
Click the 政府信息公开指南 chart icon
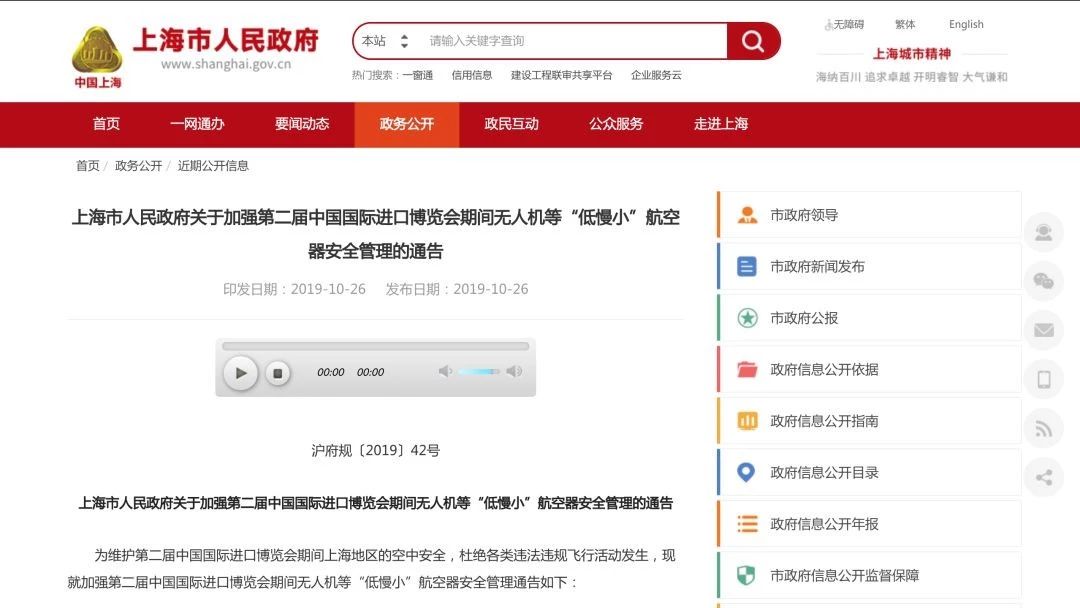pos(747,421)
